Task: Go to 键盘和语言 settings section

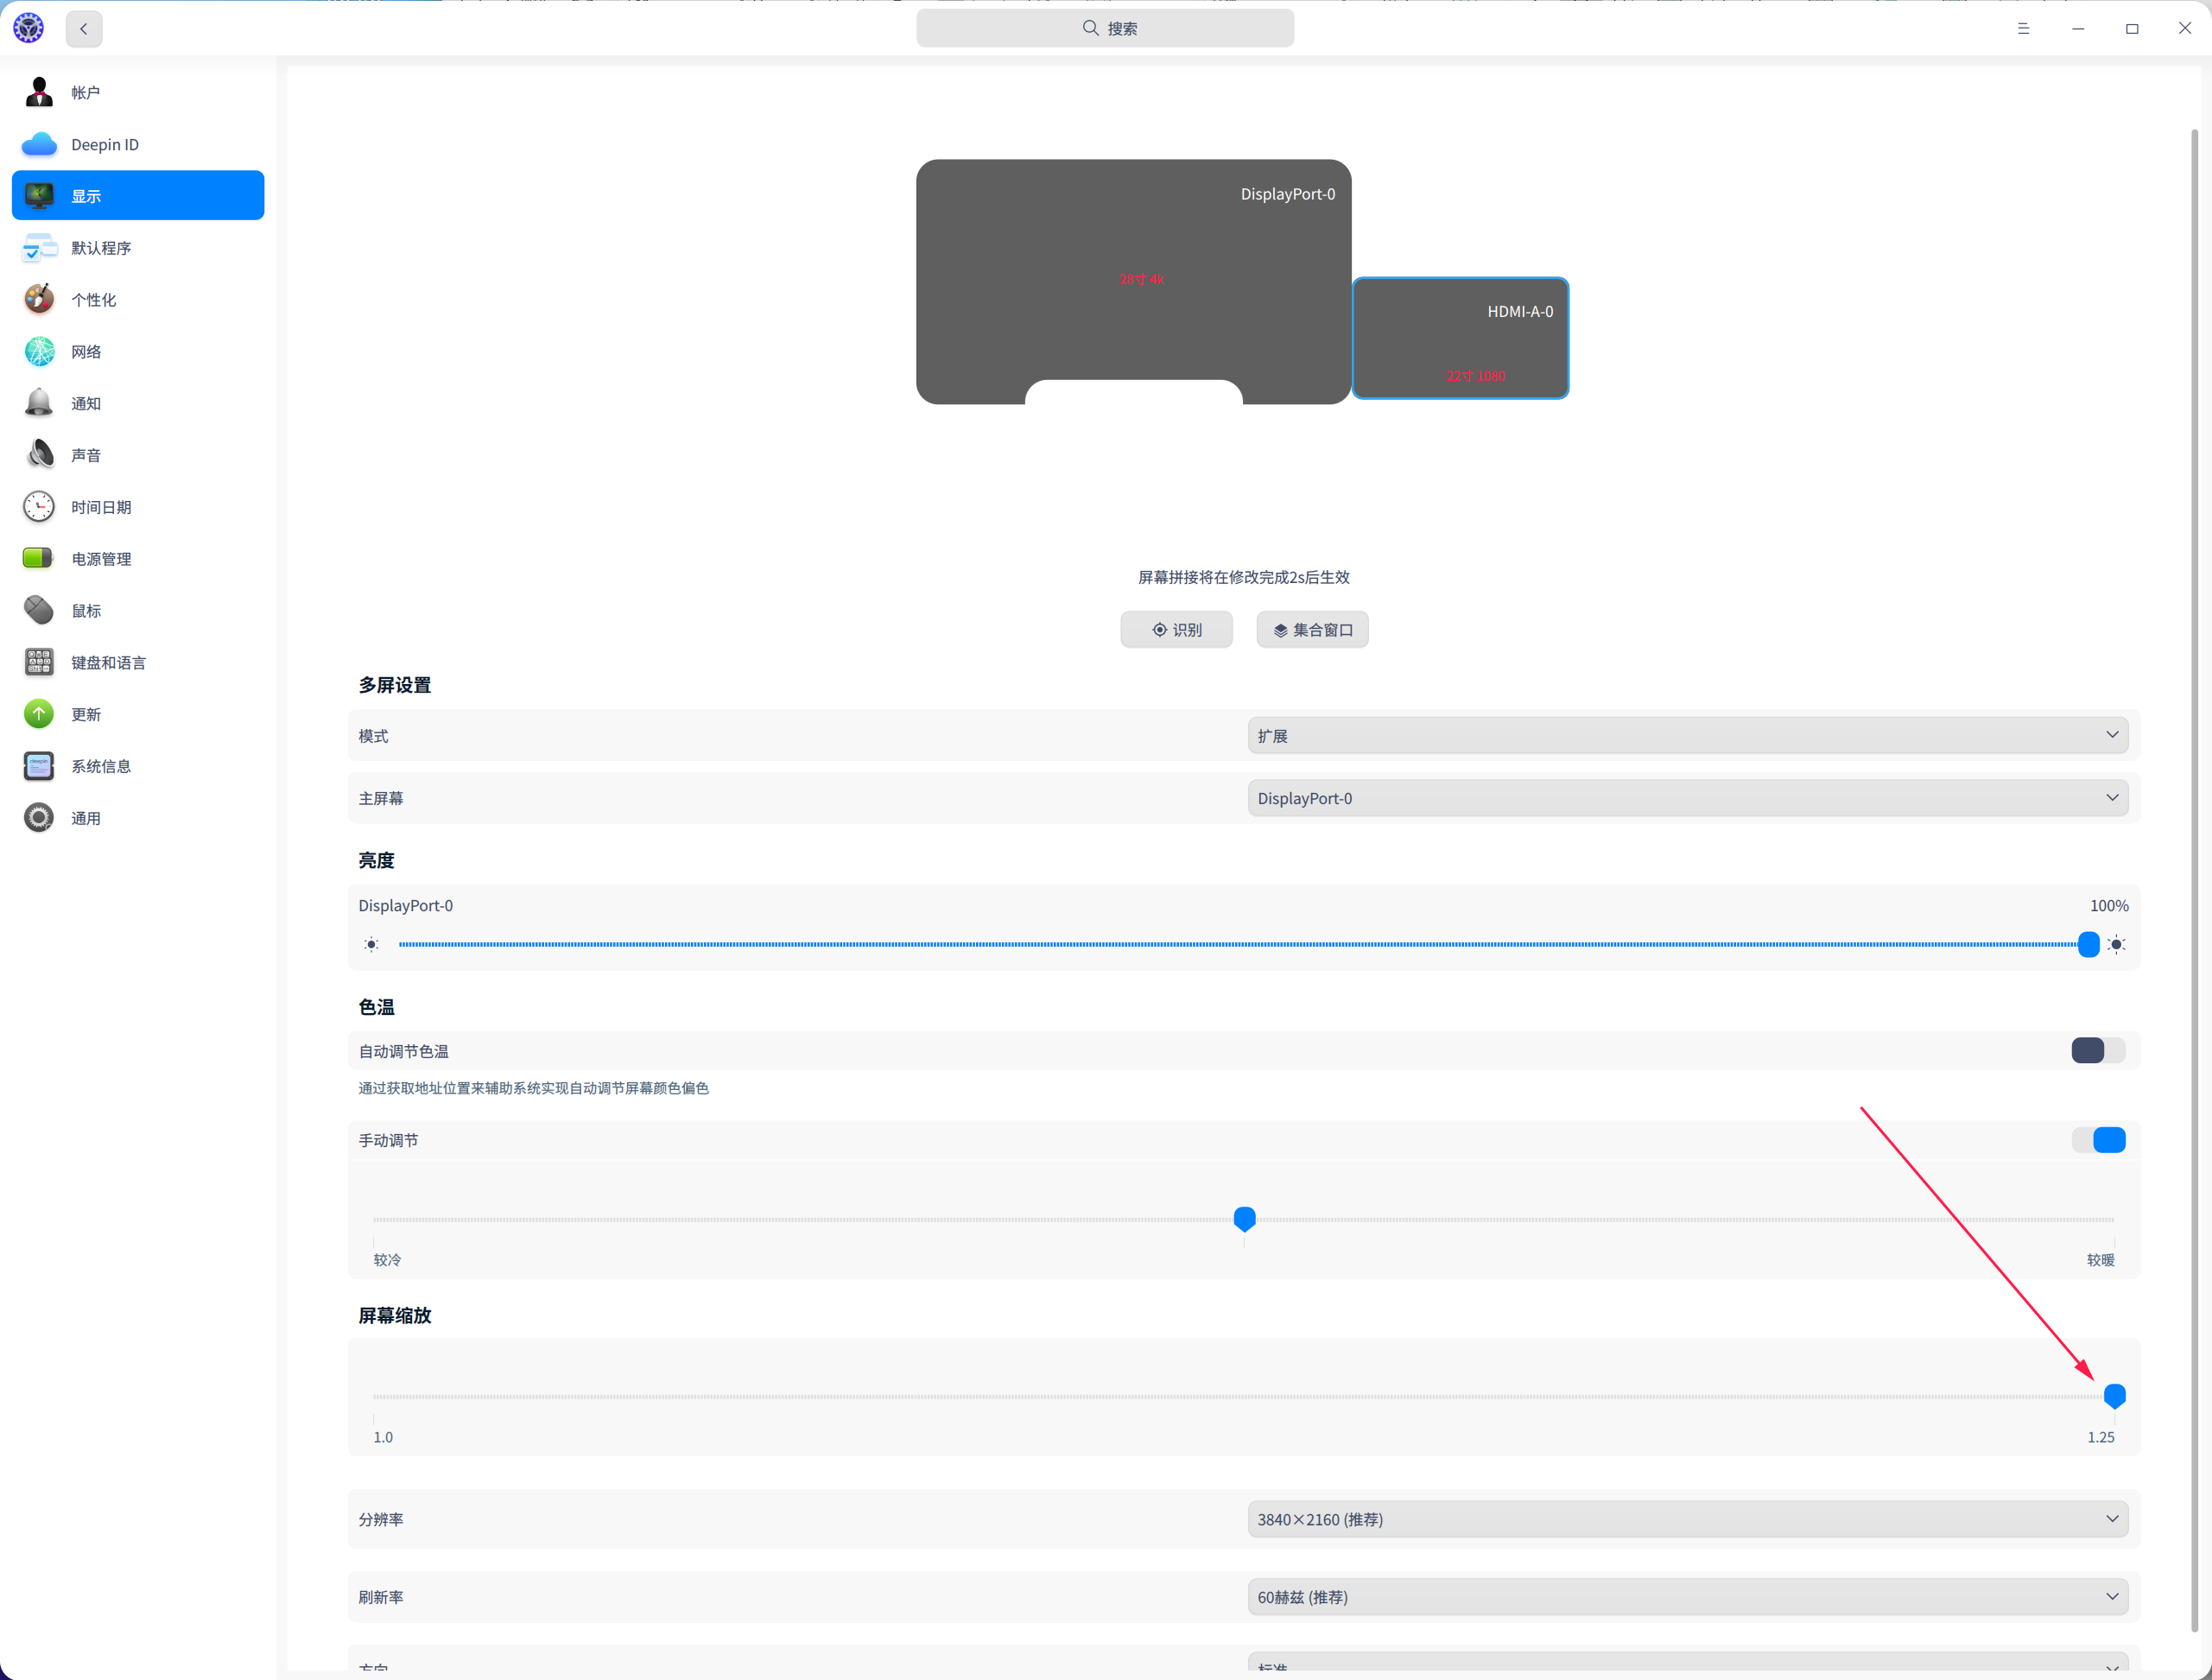Action: 108,662
